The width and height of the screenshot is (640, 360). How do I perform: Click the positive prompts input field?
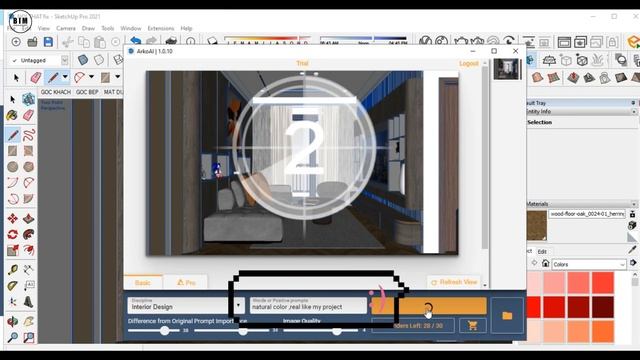308,305
